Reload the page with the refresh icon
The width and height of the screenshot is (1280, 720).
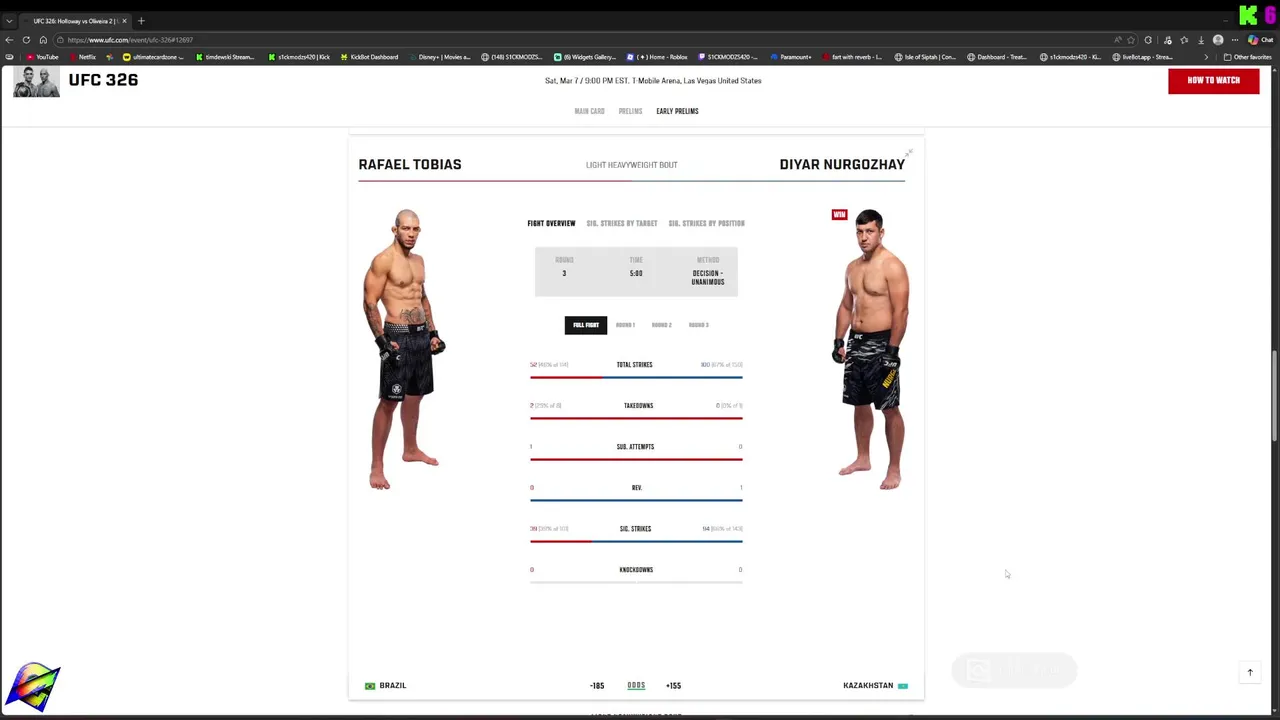coord(26,40)
